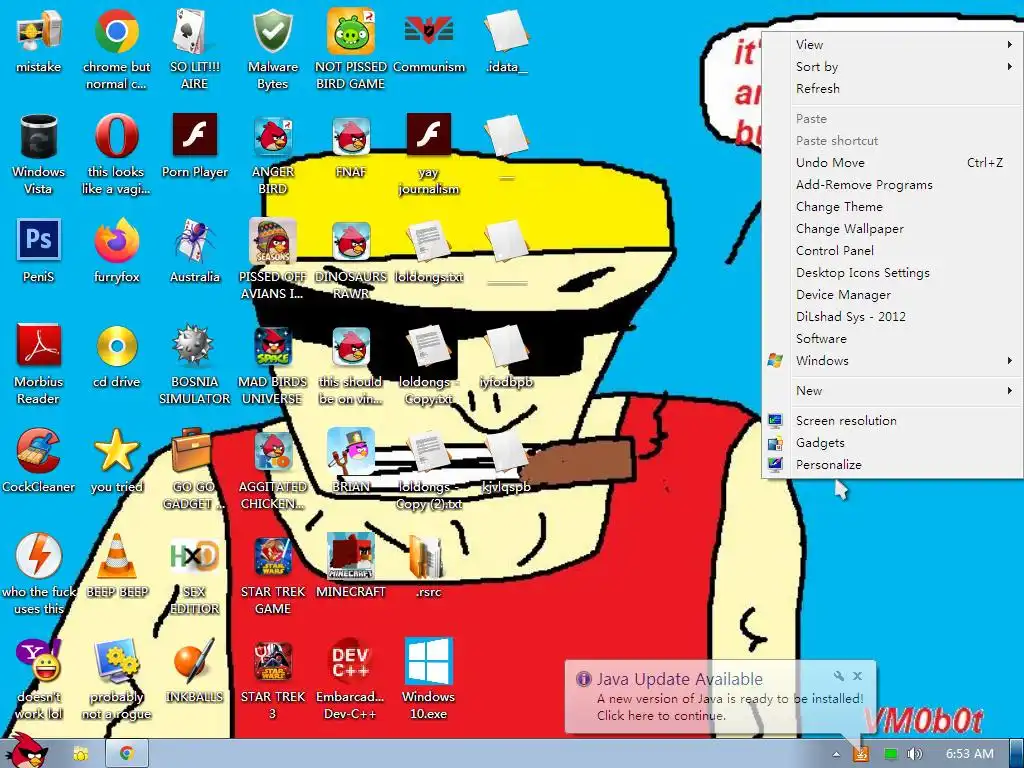This screenshot has width=1024, height=768.
Task: Select the 'SO LIT!!! AIRE' solitaire icon
Action: (194, 31)
